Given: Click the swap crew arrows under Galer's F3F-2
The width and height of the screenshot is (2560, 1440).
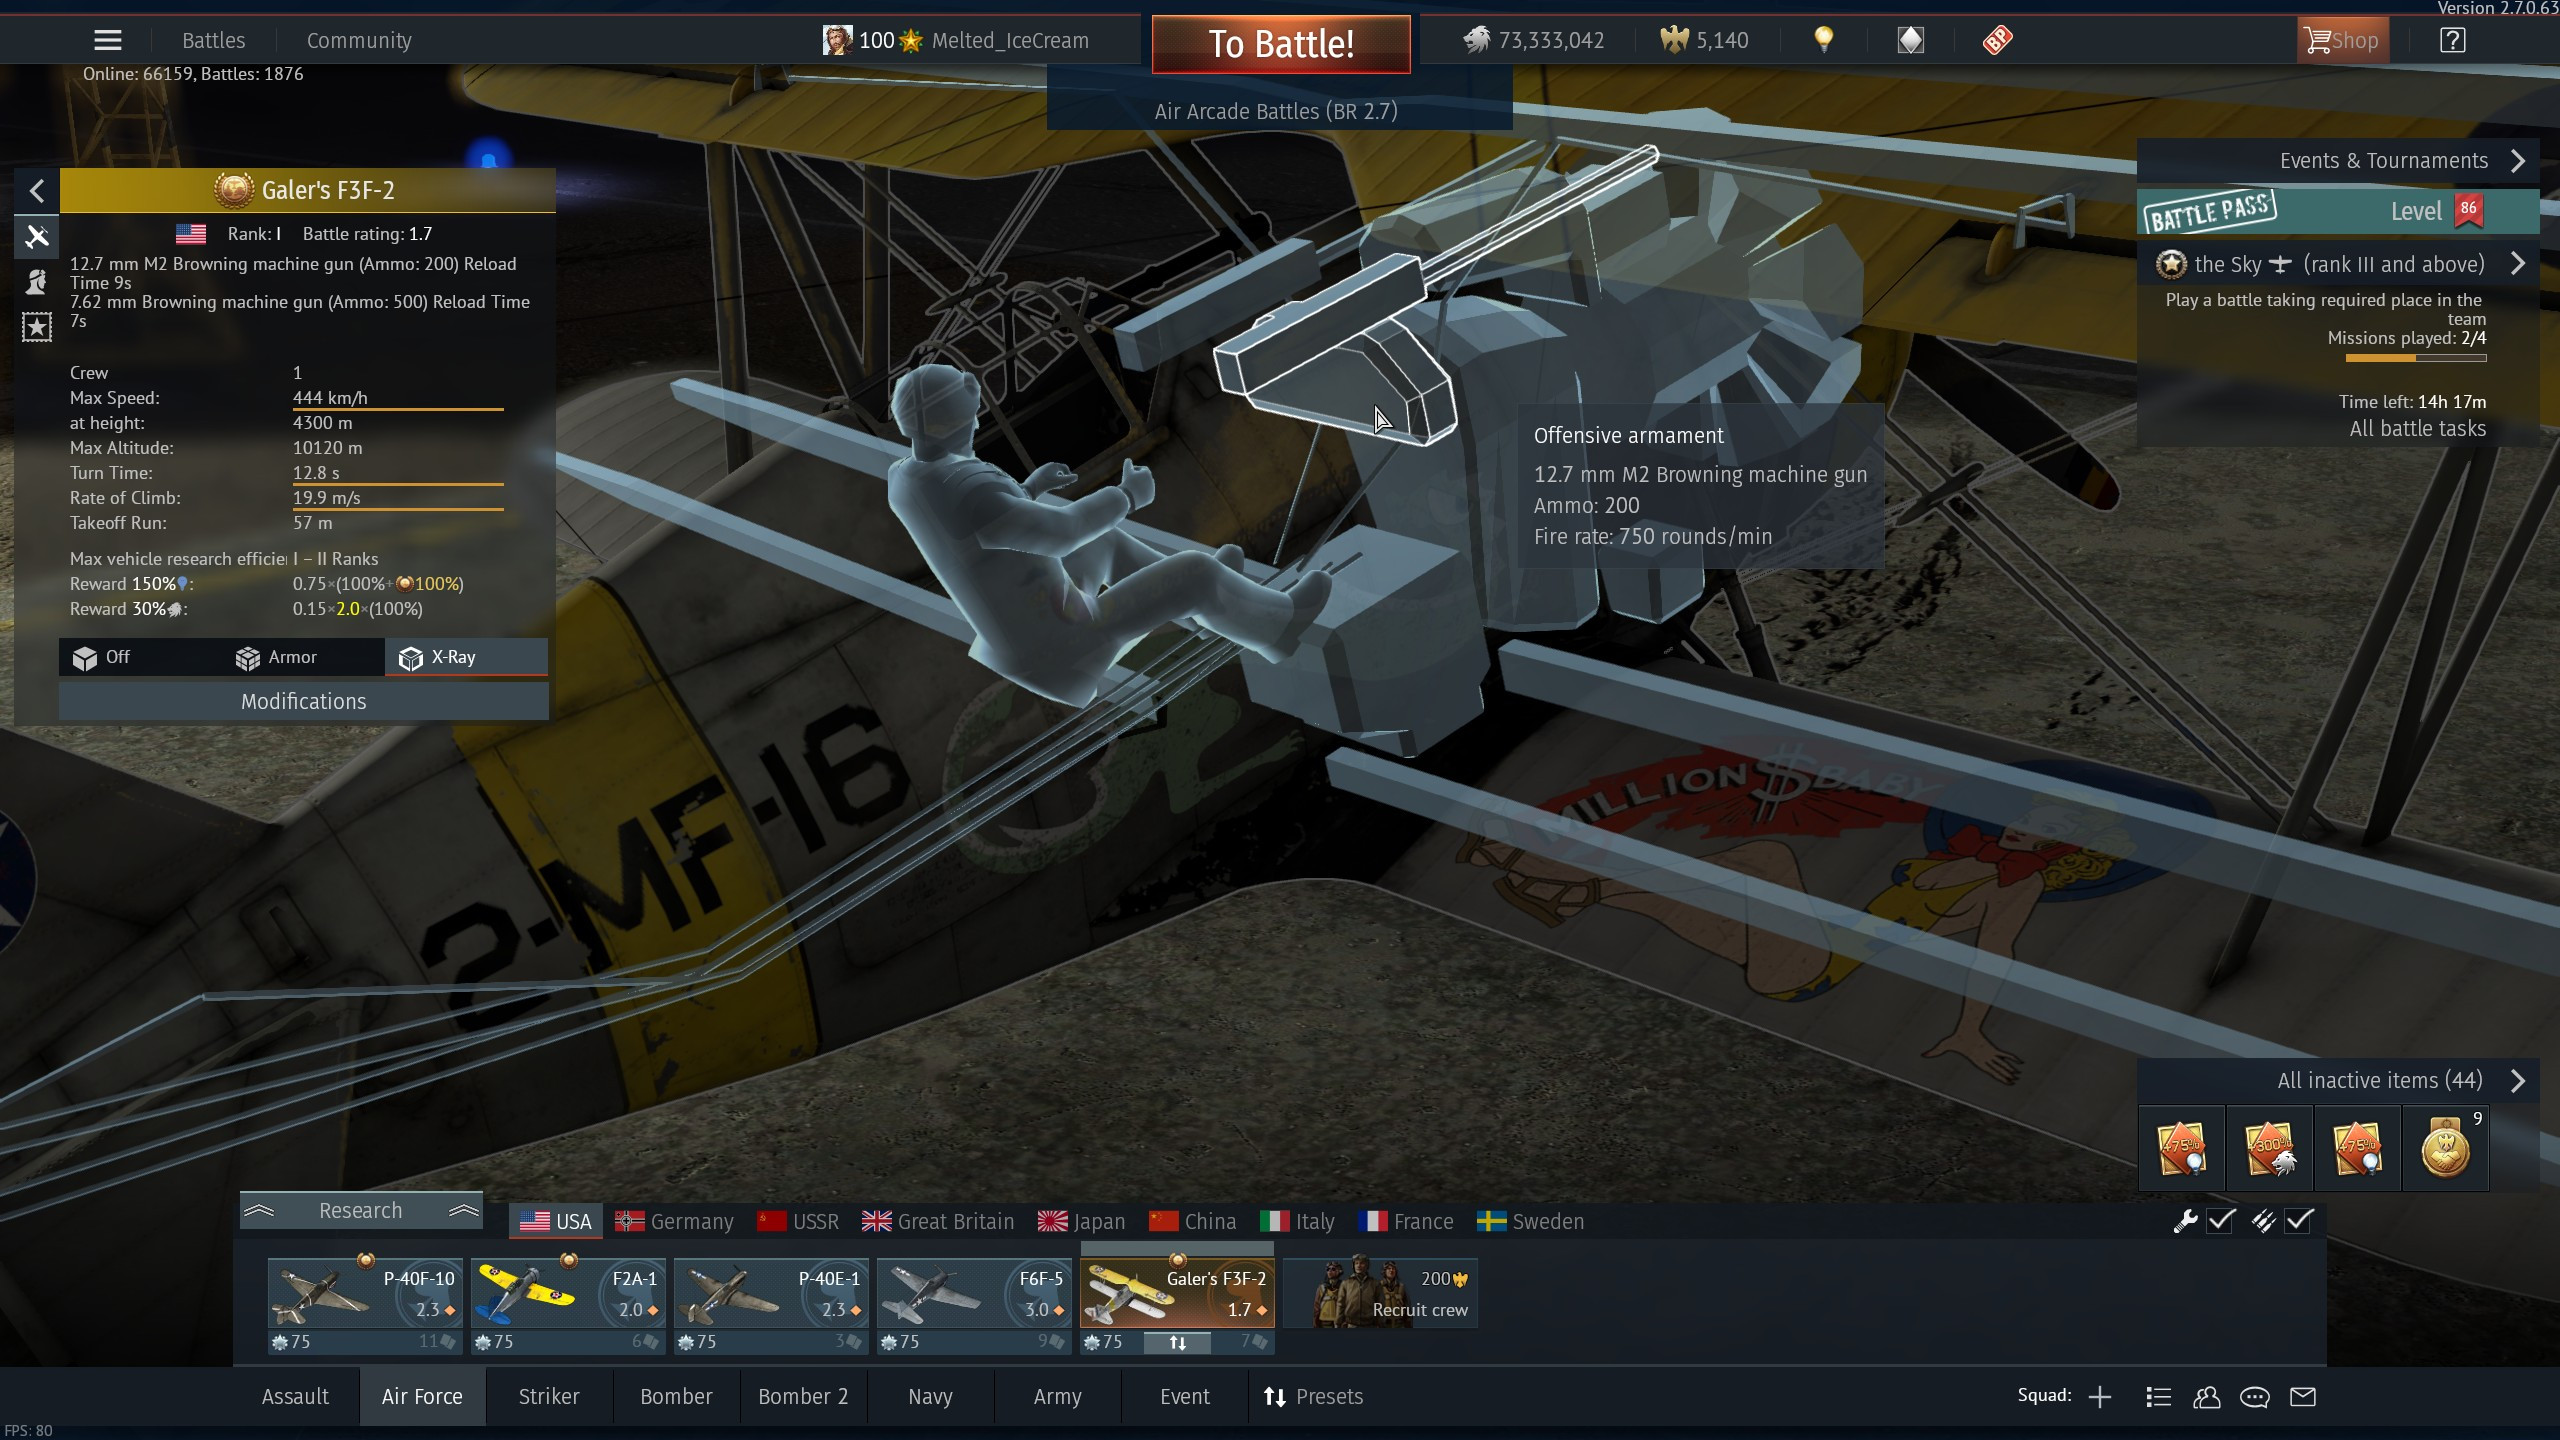Looking at the screenshot, I should coord(1177,1343).
